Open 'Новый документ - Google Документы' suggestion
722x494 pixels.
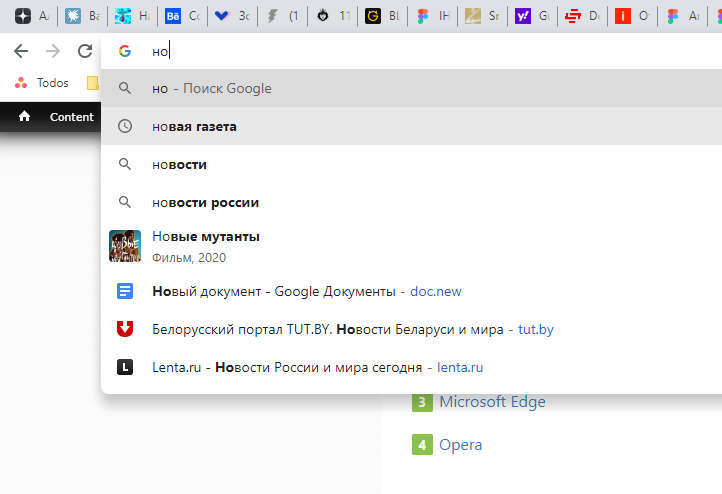click(411, 291)
